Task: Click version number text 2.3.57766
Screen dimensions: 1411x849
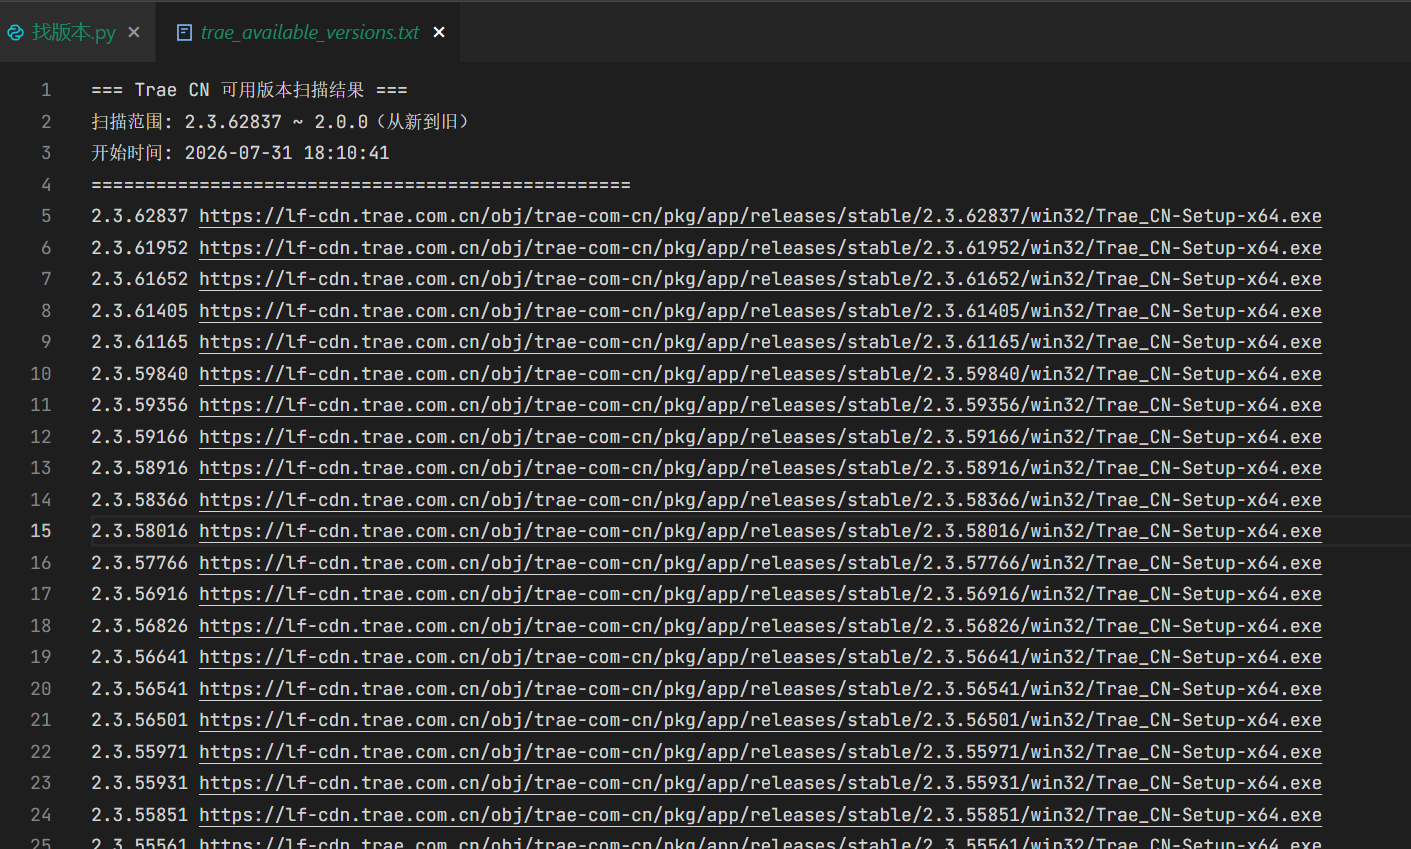Action: click(x=139, y=563)
